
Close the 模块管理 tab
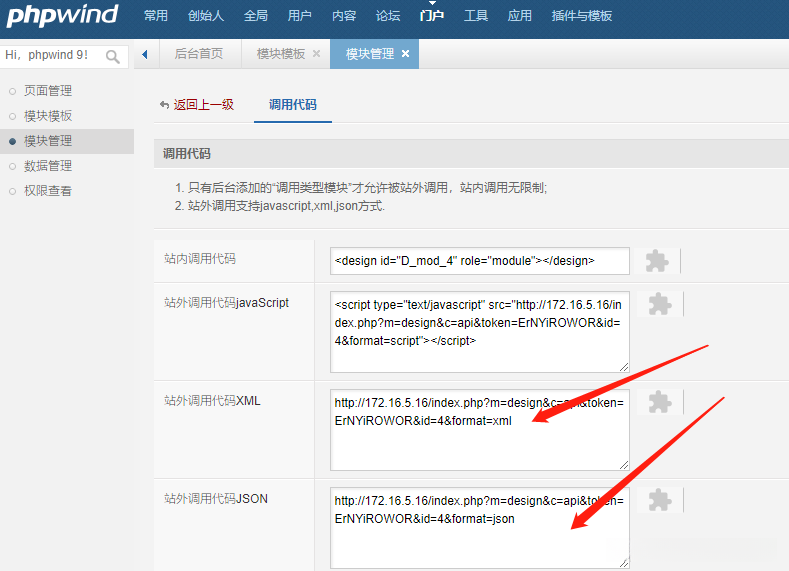tap(406, 53)
